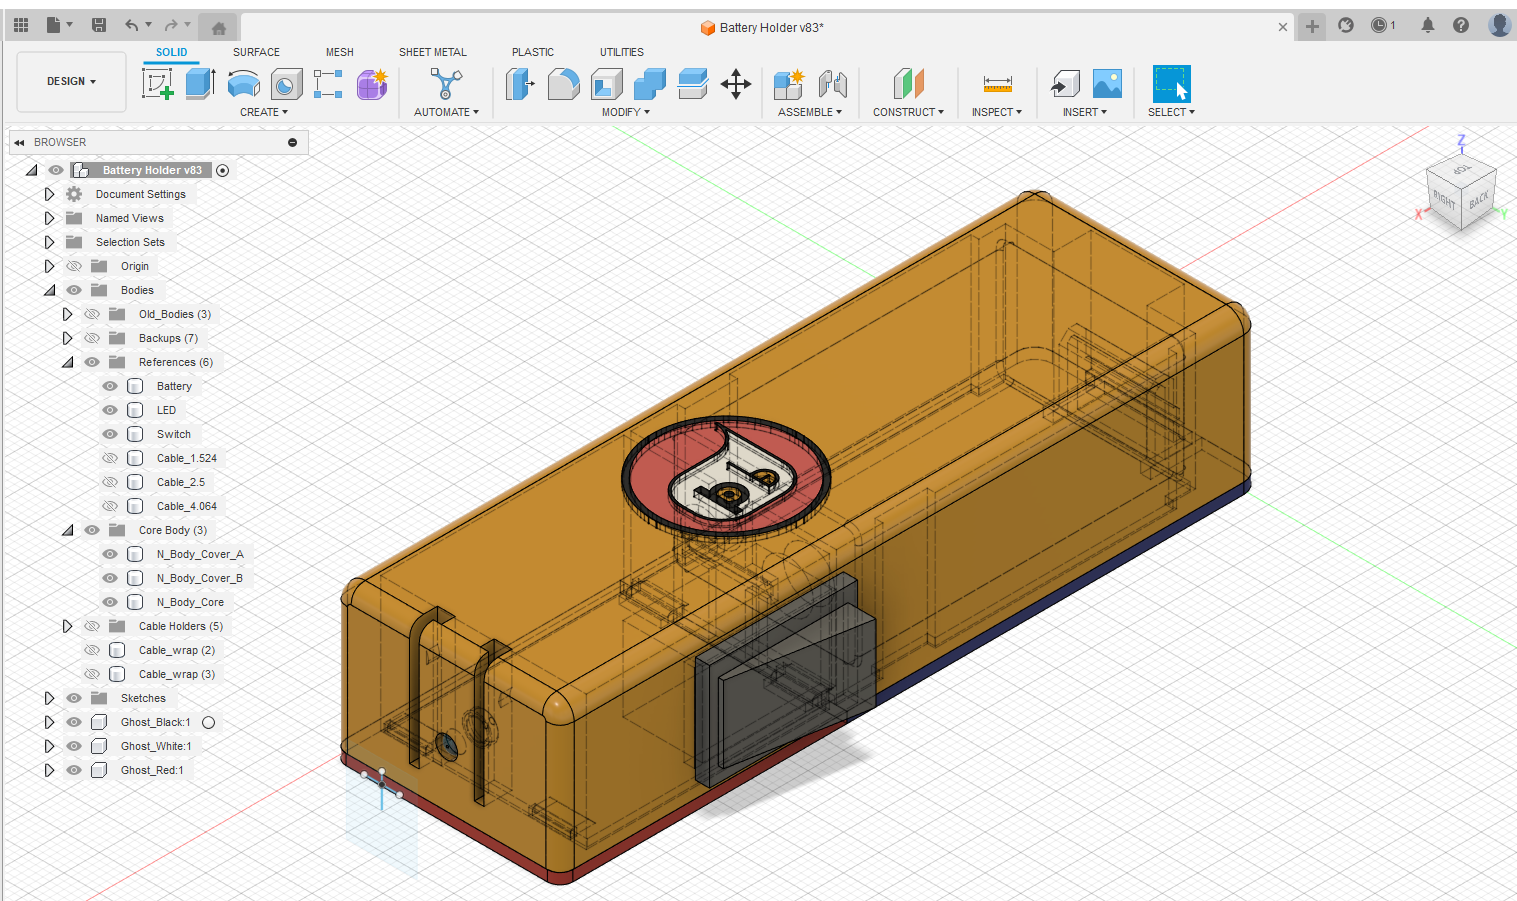Expand the Old_Bodies folder
Image resolution: width=1517 pixels, height=901 pixels.
[x=67, y=314]
